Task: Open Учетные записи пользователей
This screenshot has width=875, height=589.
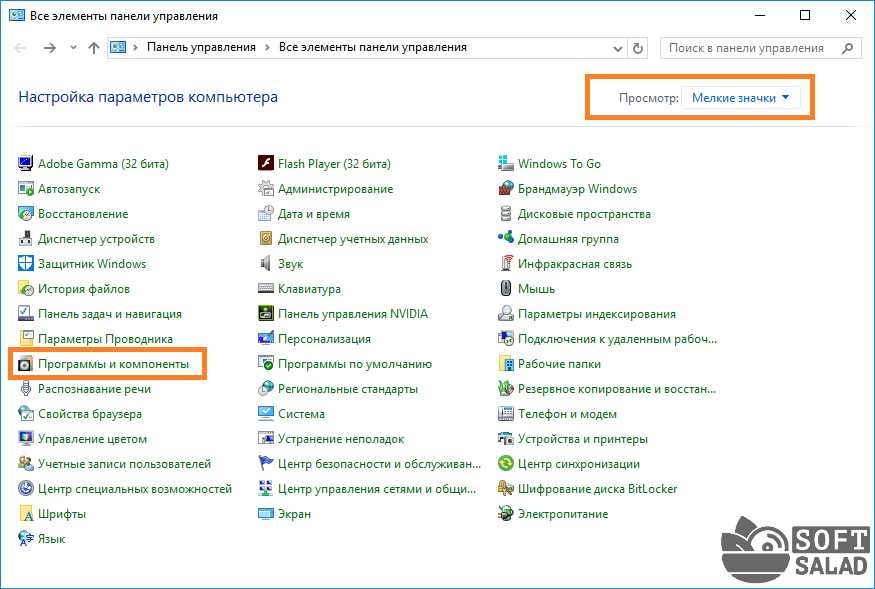Action: pos(124,464)
